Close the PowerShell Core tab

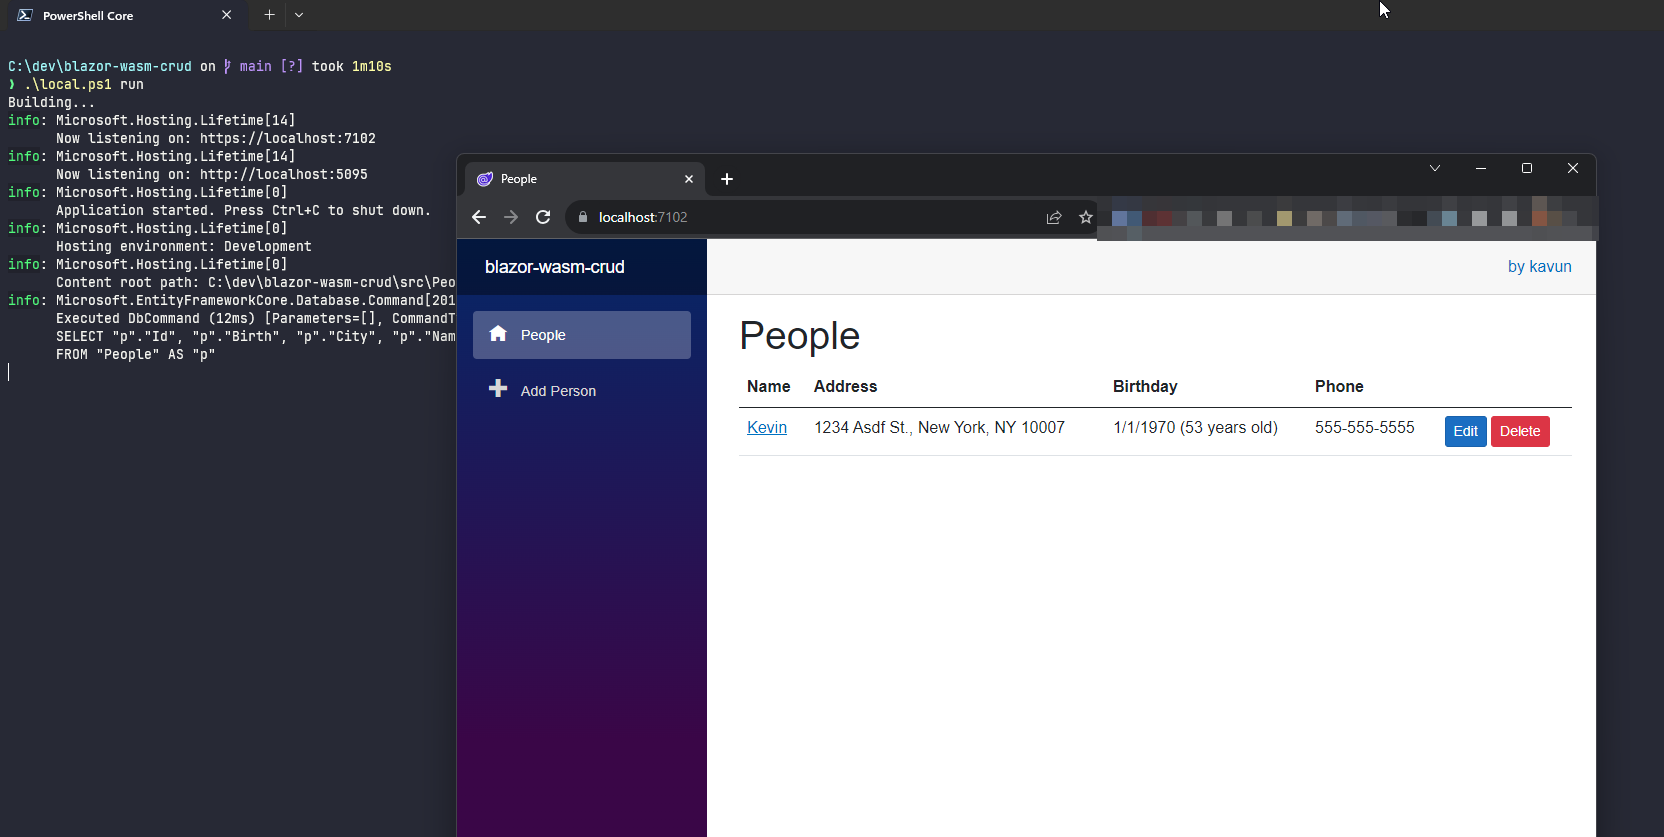tap(227, 15)
